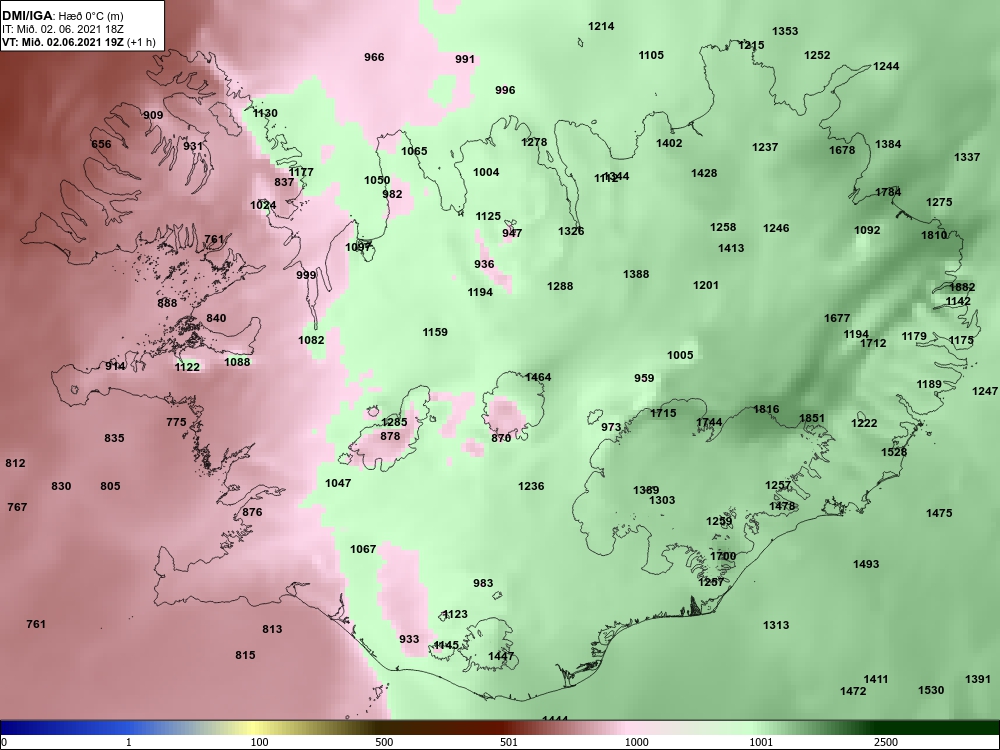Select the height value 933

409,640
